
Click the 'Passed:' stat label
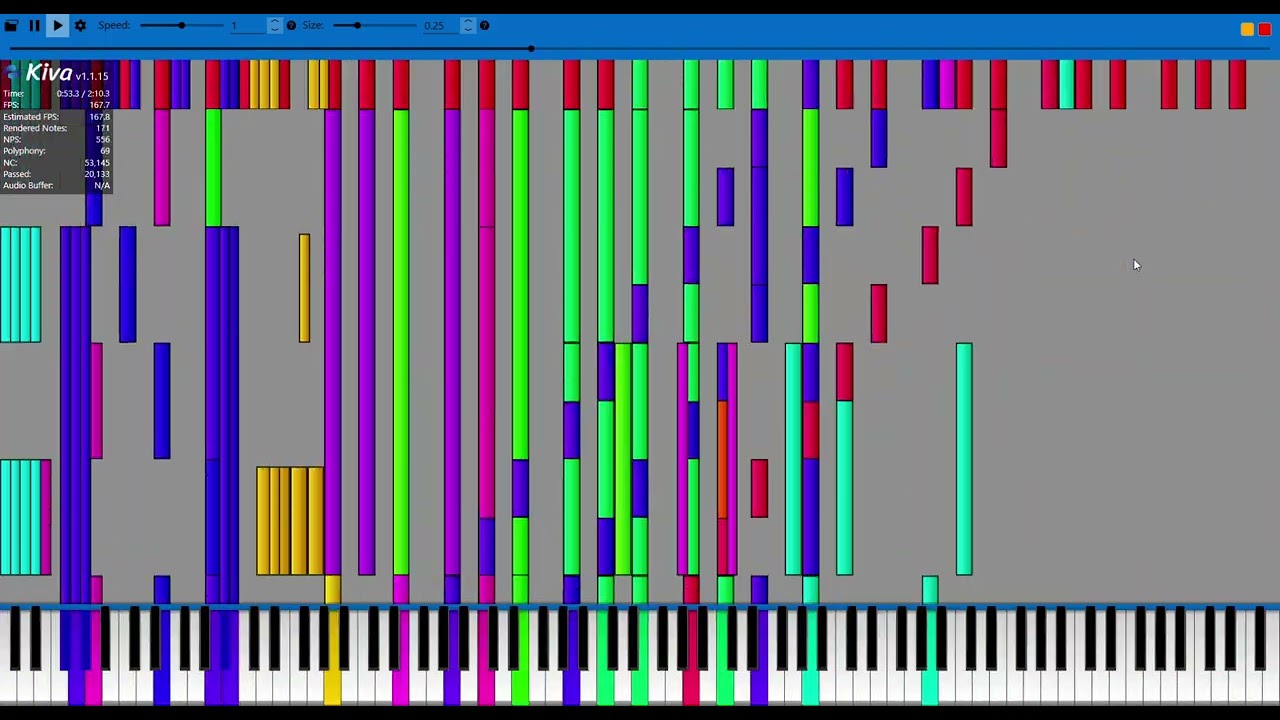17,174
